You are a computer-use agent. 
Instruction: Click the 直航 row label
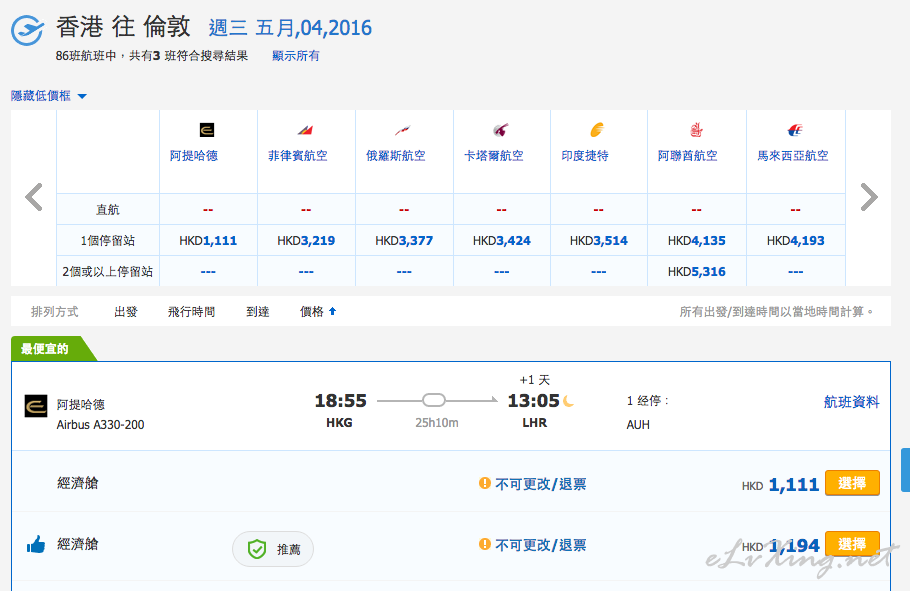point(108,210)
